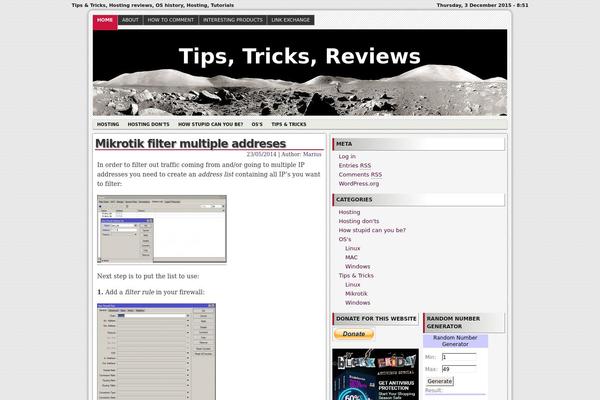Click the site tagline at page top
The height and width of the screenshot is (400, 600).
pyautogui.click(x=153, y=5)
